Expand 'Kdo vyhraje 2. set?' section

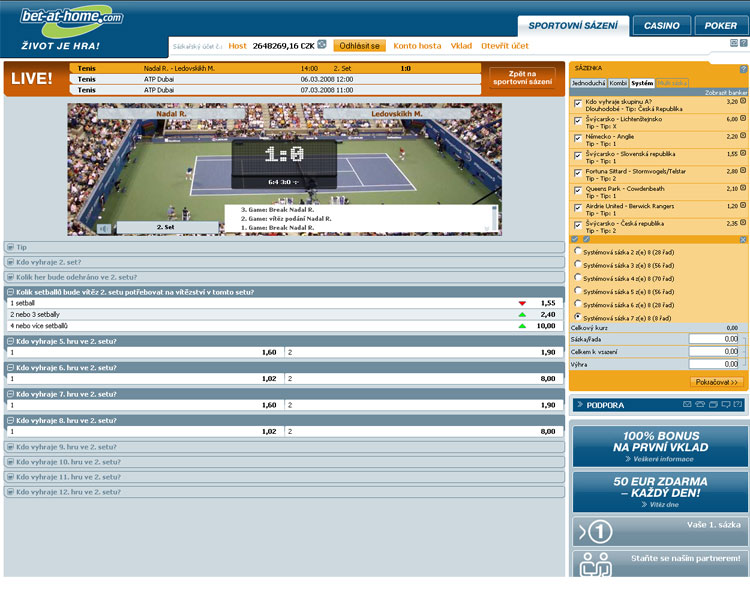[10, 262]
